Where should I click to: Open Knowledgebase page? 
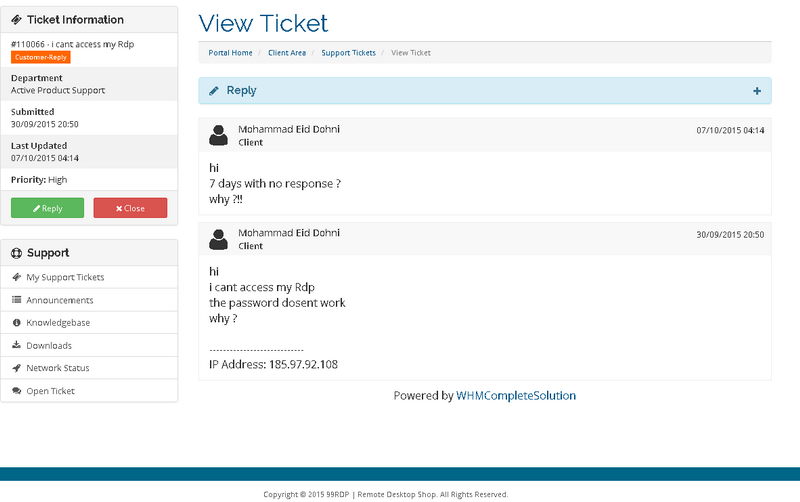point(89,322)
